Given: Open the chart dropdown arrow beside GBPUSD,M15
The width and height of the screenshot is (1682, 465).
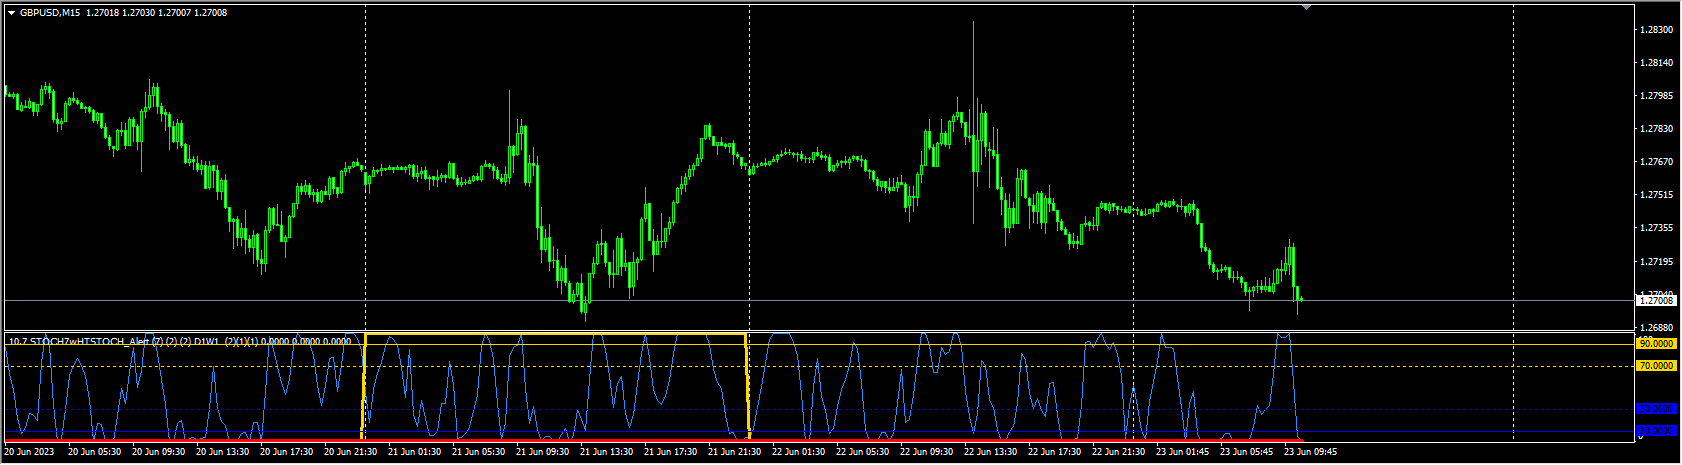Looking at the screenshot, I should (x=11, y=13).
